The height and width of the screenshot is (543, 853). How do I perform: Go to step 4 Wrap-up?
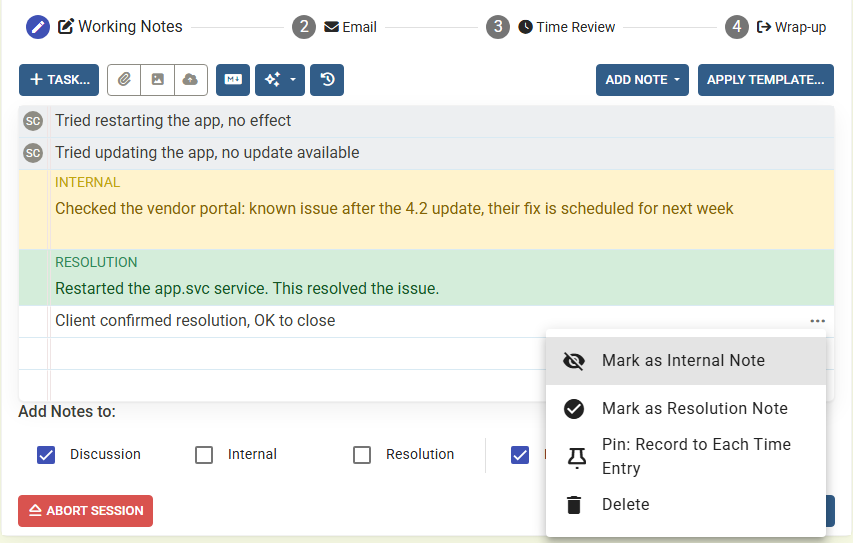pos(792,27)
